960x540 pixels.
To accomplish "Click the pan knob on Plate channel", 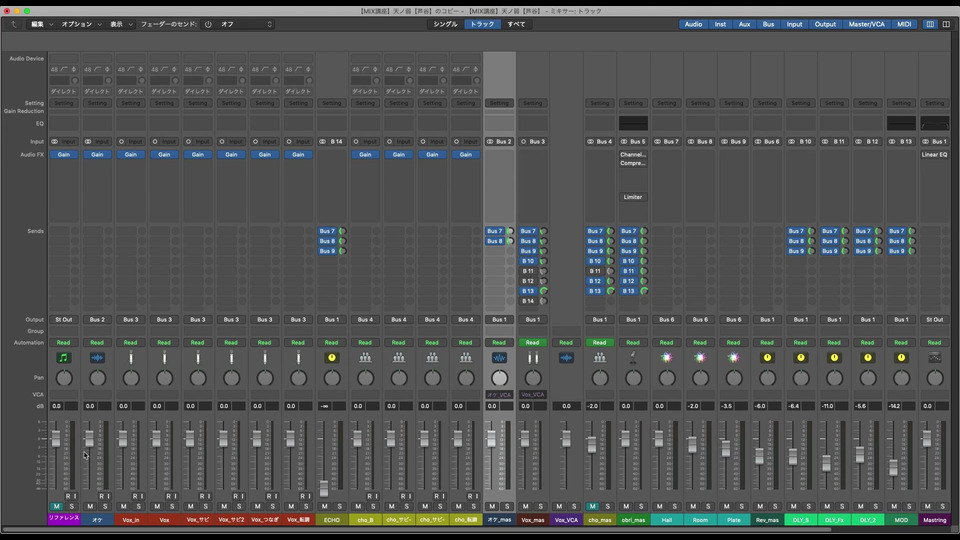I will pos(733,379).
